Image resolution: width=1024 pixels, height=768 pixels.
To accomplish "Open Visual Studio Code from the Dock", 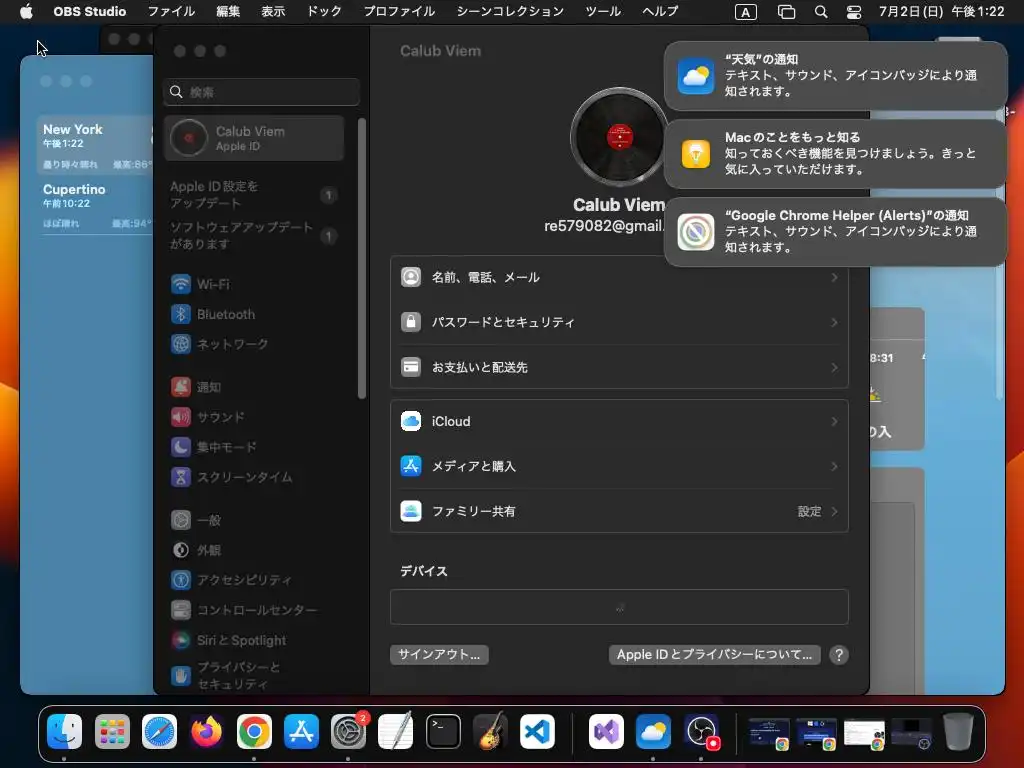I will point(537,731).
